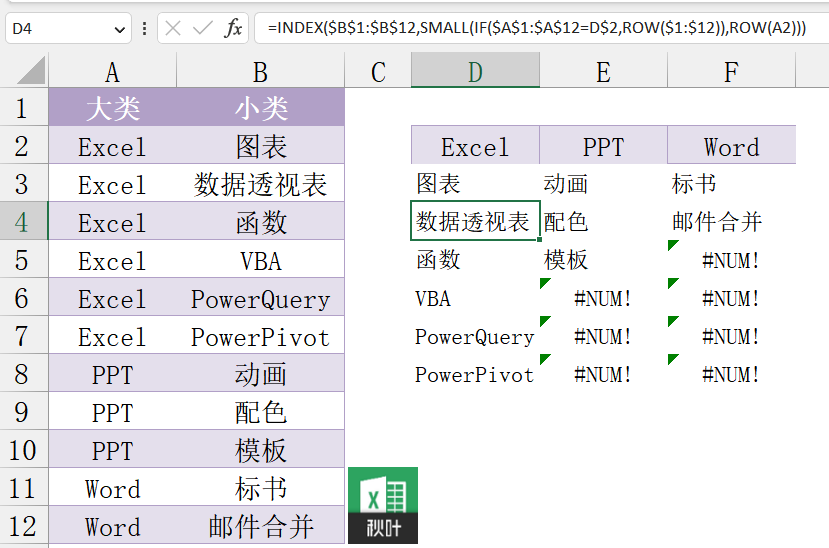Image resolution: width=829 pixels, height=548 pixels.
Task: Click the #NUM! error in cell E6
Action: (603, 298)
